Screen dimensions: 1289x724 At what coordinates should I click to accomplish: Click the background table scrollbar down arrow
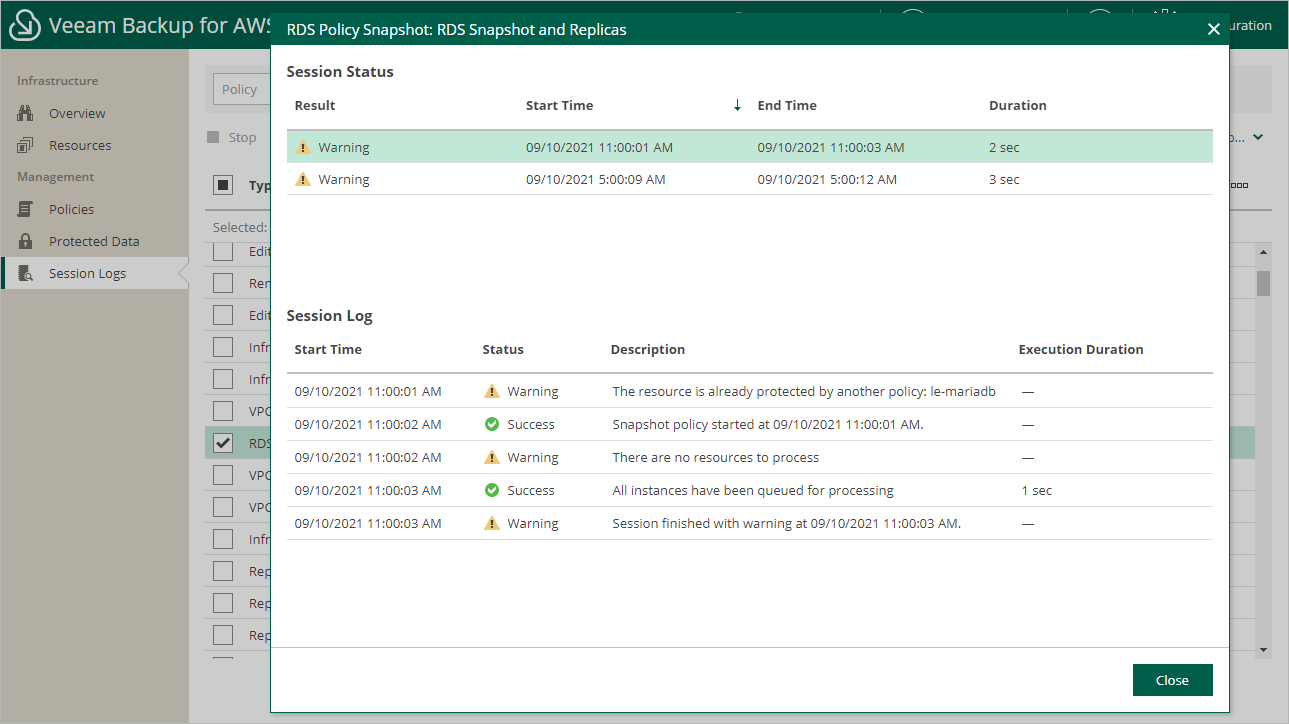[1264, 650]
